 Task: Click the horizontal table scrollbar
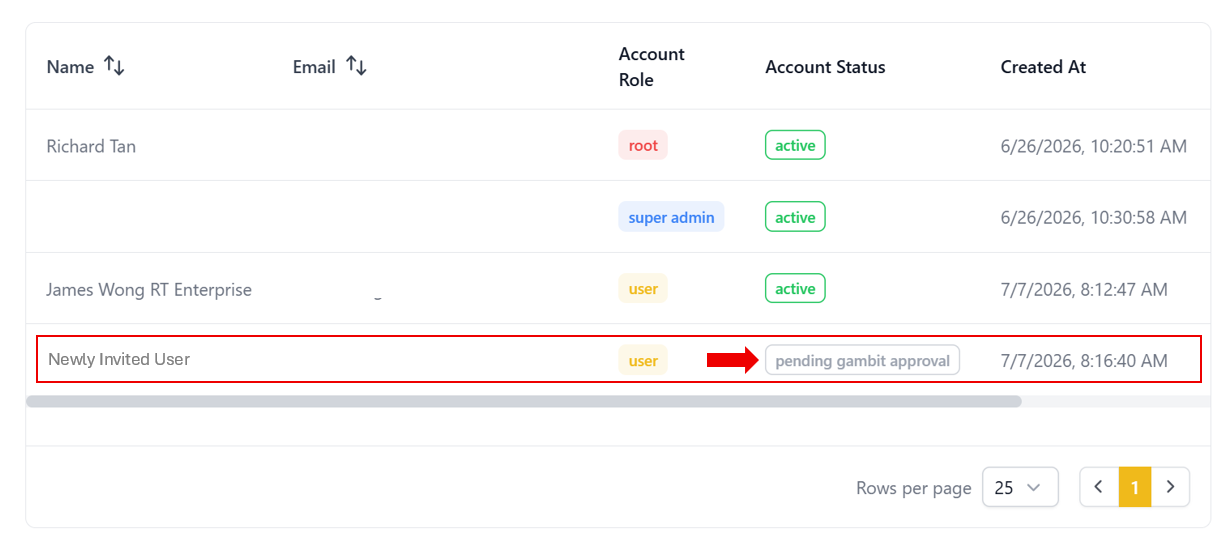(524, 401)
